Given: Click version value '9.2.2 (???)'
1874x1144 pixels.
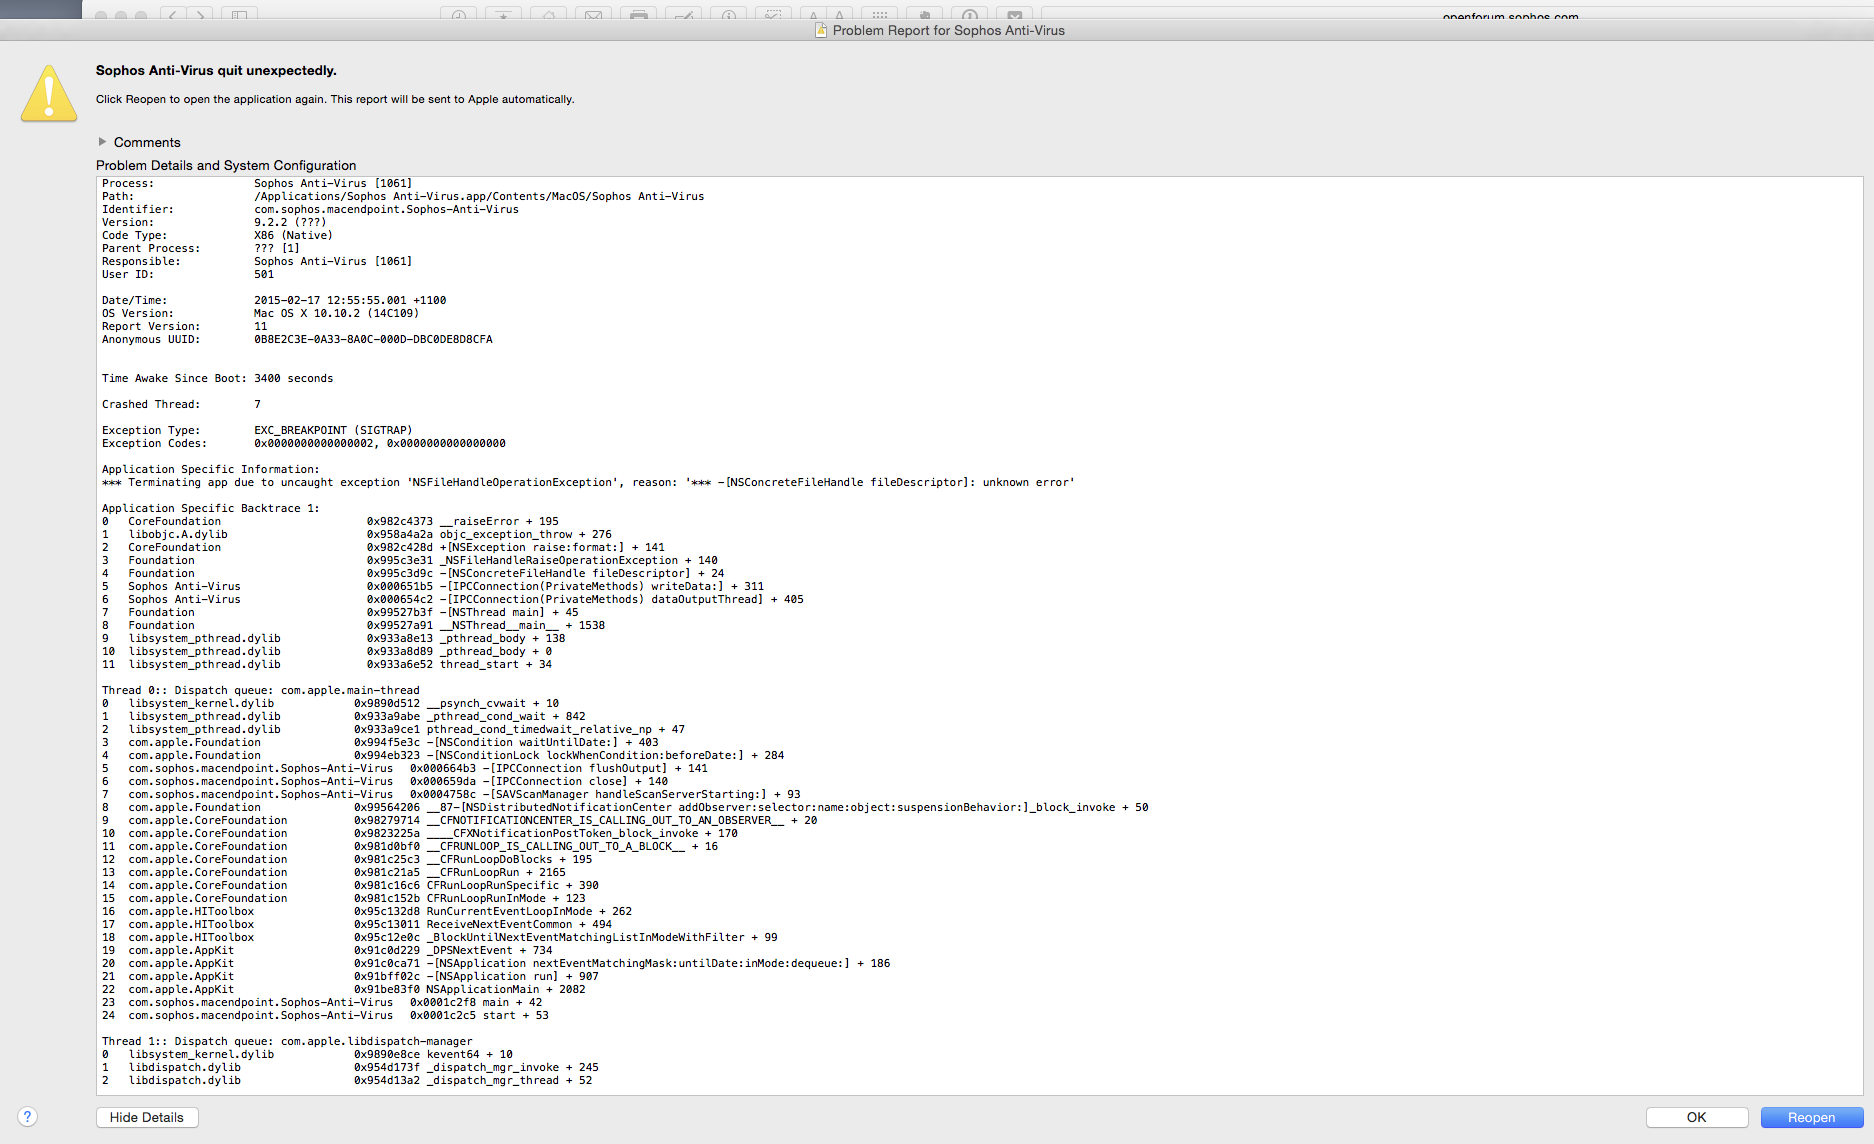Looking at the screenshot, I should point(290,222).
